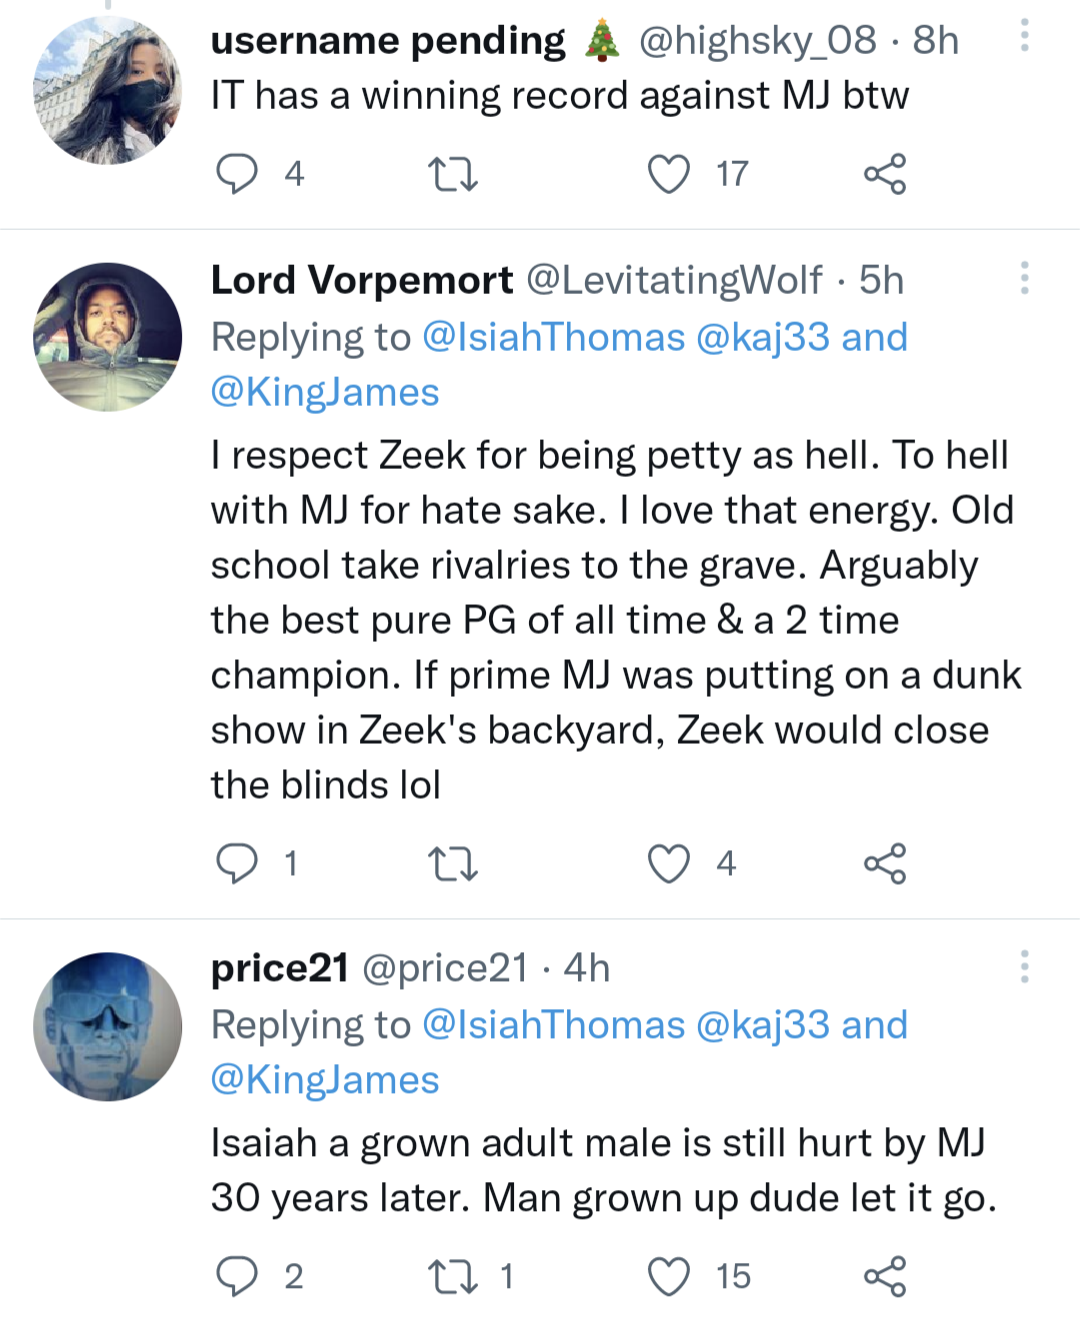Retweet the highsky_08 tweet
The width and height of the screenshot is (1080, 1330).
click(x=453, y=174)
